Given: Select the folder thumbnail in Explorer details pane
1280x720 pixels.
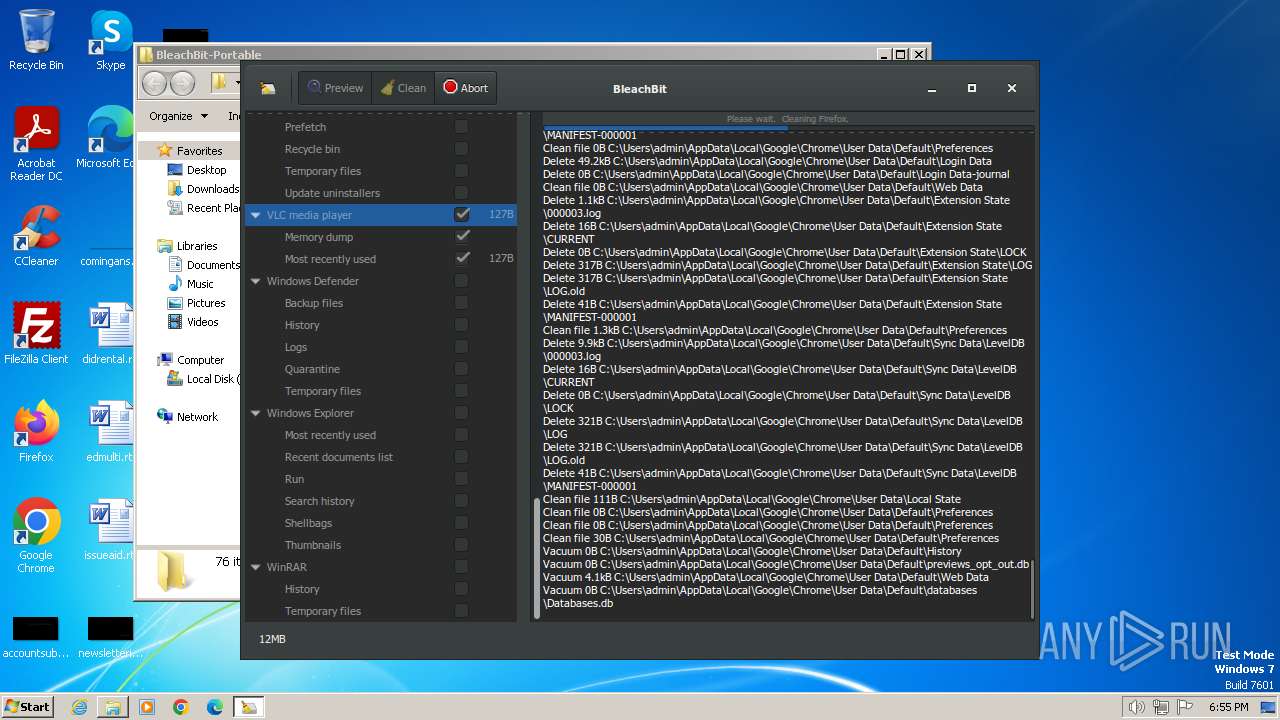Looking at the screenshot, I should (175, 572).
